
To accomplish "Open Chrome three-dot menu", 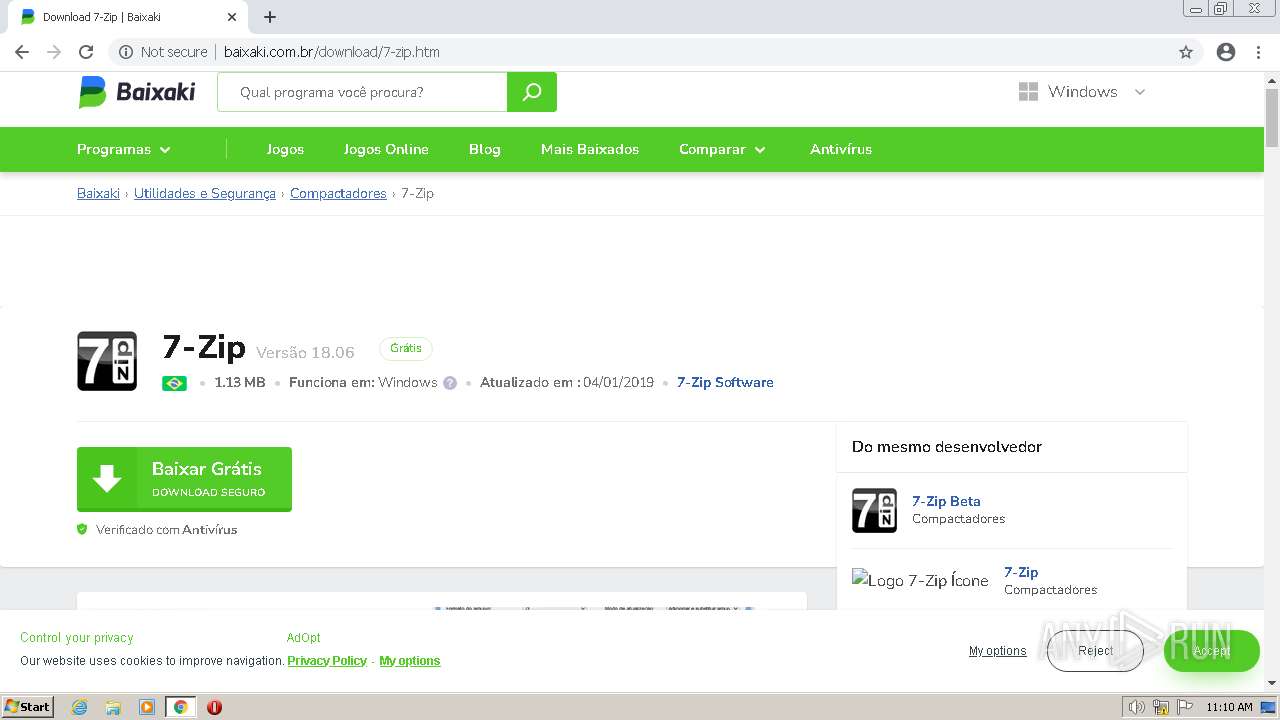I will tap(1258, 52).
